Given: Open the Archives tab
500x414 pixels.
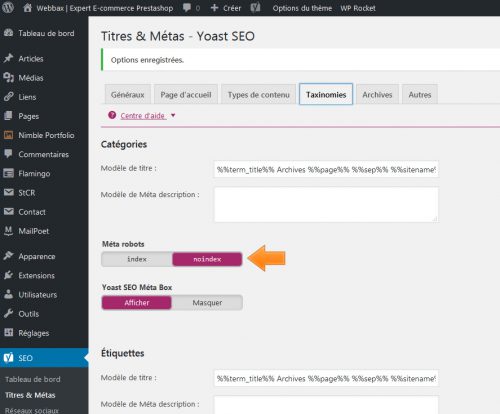Looking at the screenshot, I should click(377, 95).
